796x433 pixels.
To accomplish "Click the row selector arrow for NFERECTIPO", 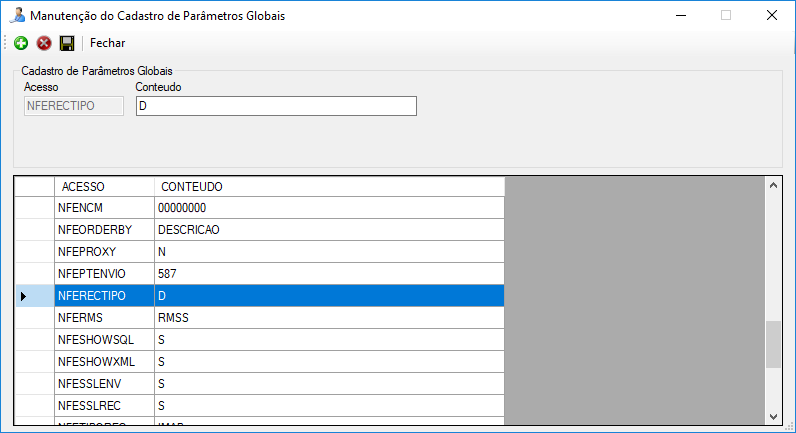I will 24,296.
